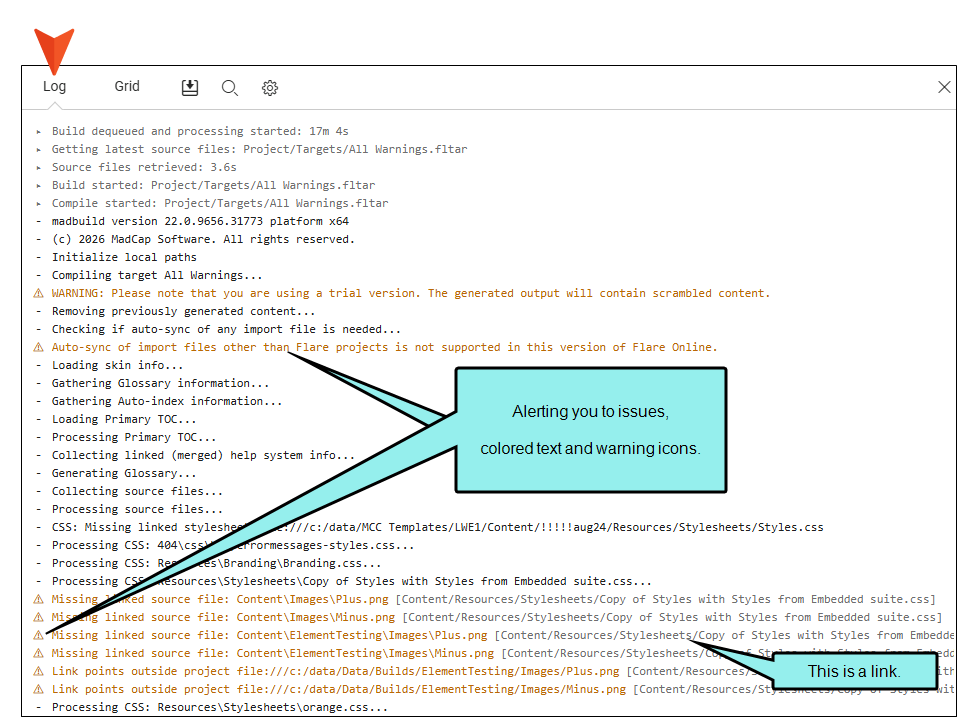Screen dimensions: 957x717
Task: Open the log settings gear icon
Action: click(270, 88)
